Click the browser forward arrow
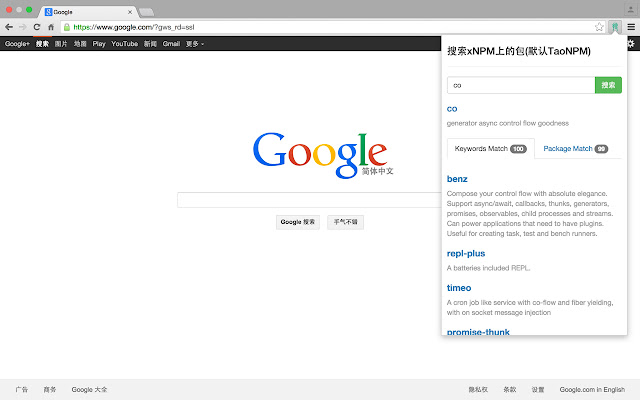640x400 pixels. pyautogui.click(x=23, y=27)
